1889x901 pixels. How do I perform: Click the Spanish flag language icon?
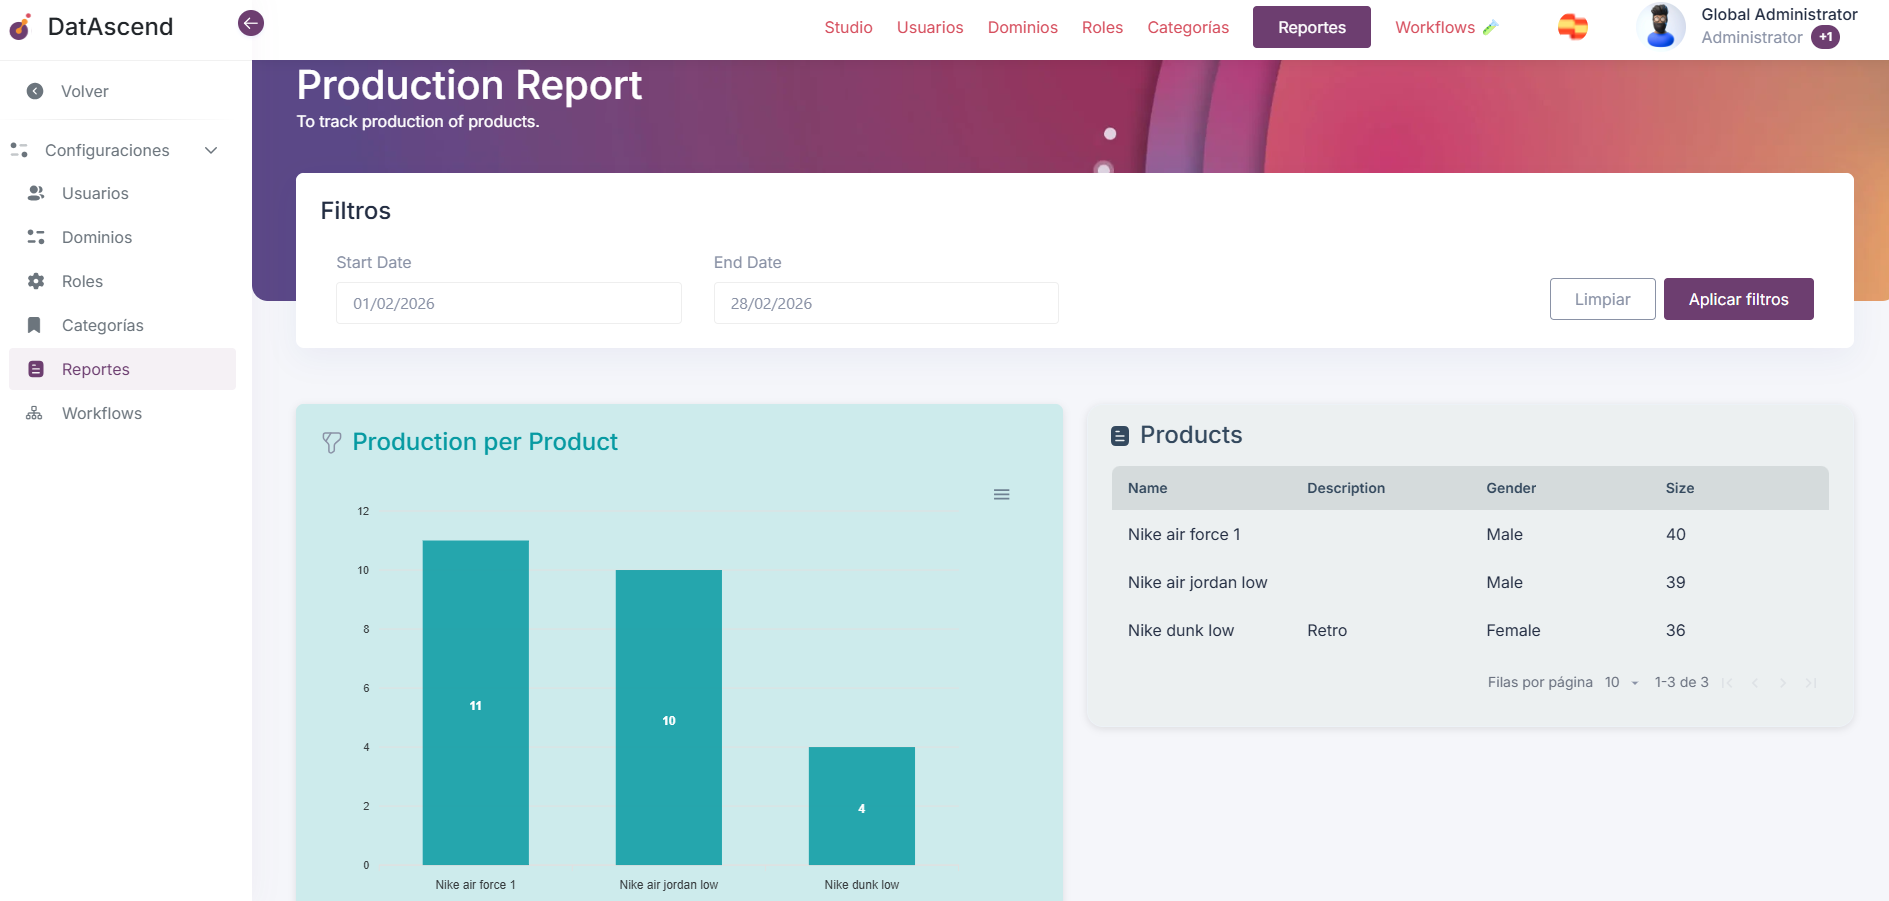1572,27
